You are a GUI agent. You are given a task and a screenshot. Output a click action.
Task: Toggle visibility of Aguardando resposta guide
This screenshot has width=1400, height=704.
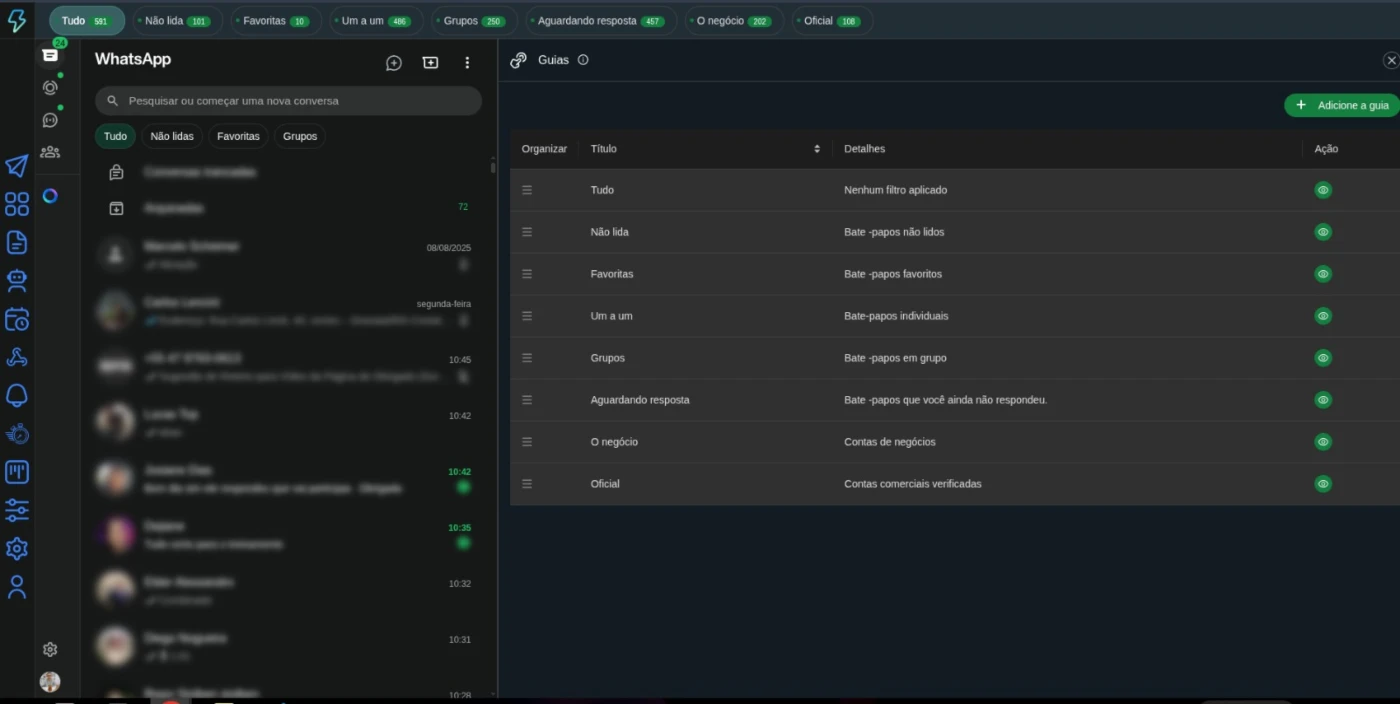[1323, 400]
